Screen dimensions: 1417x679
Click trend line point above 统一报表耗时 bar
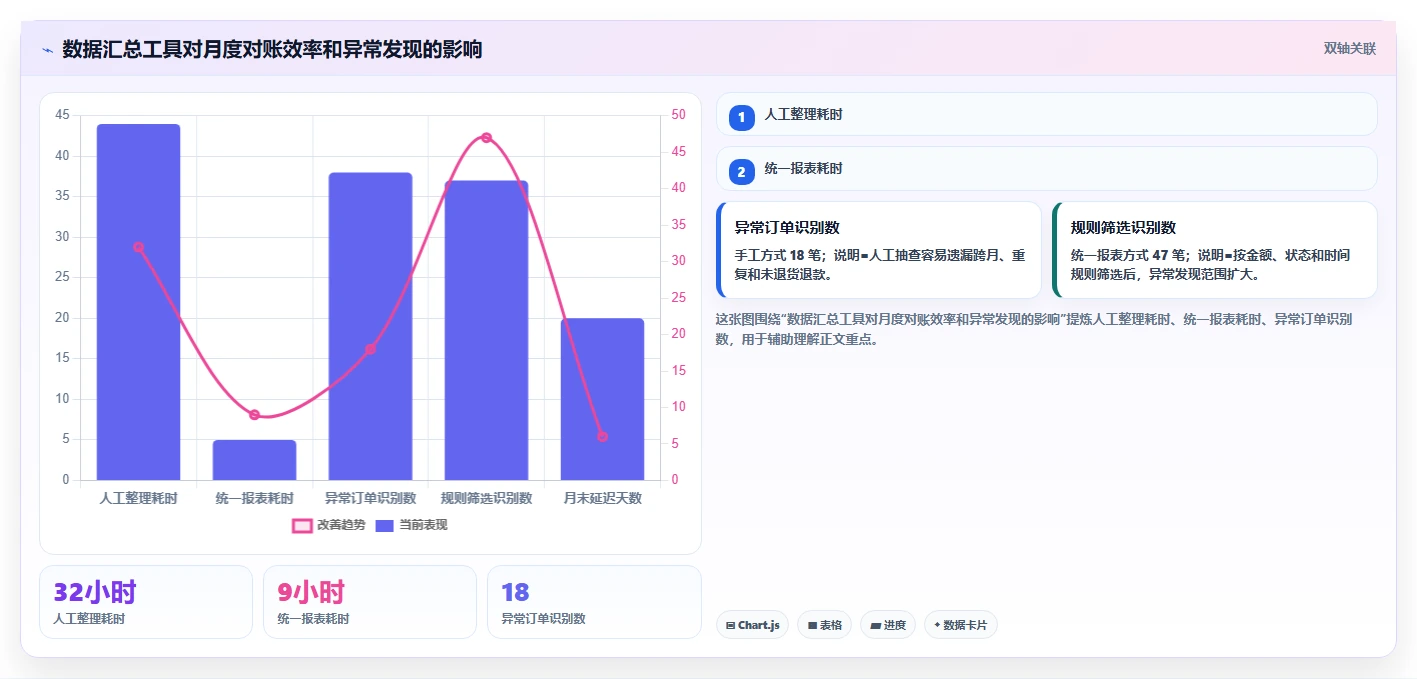pos(254,415)
